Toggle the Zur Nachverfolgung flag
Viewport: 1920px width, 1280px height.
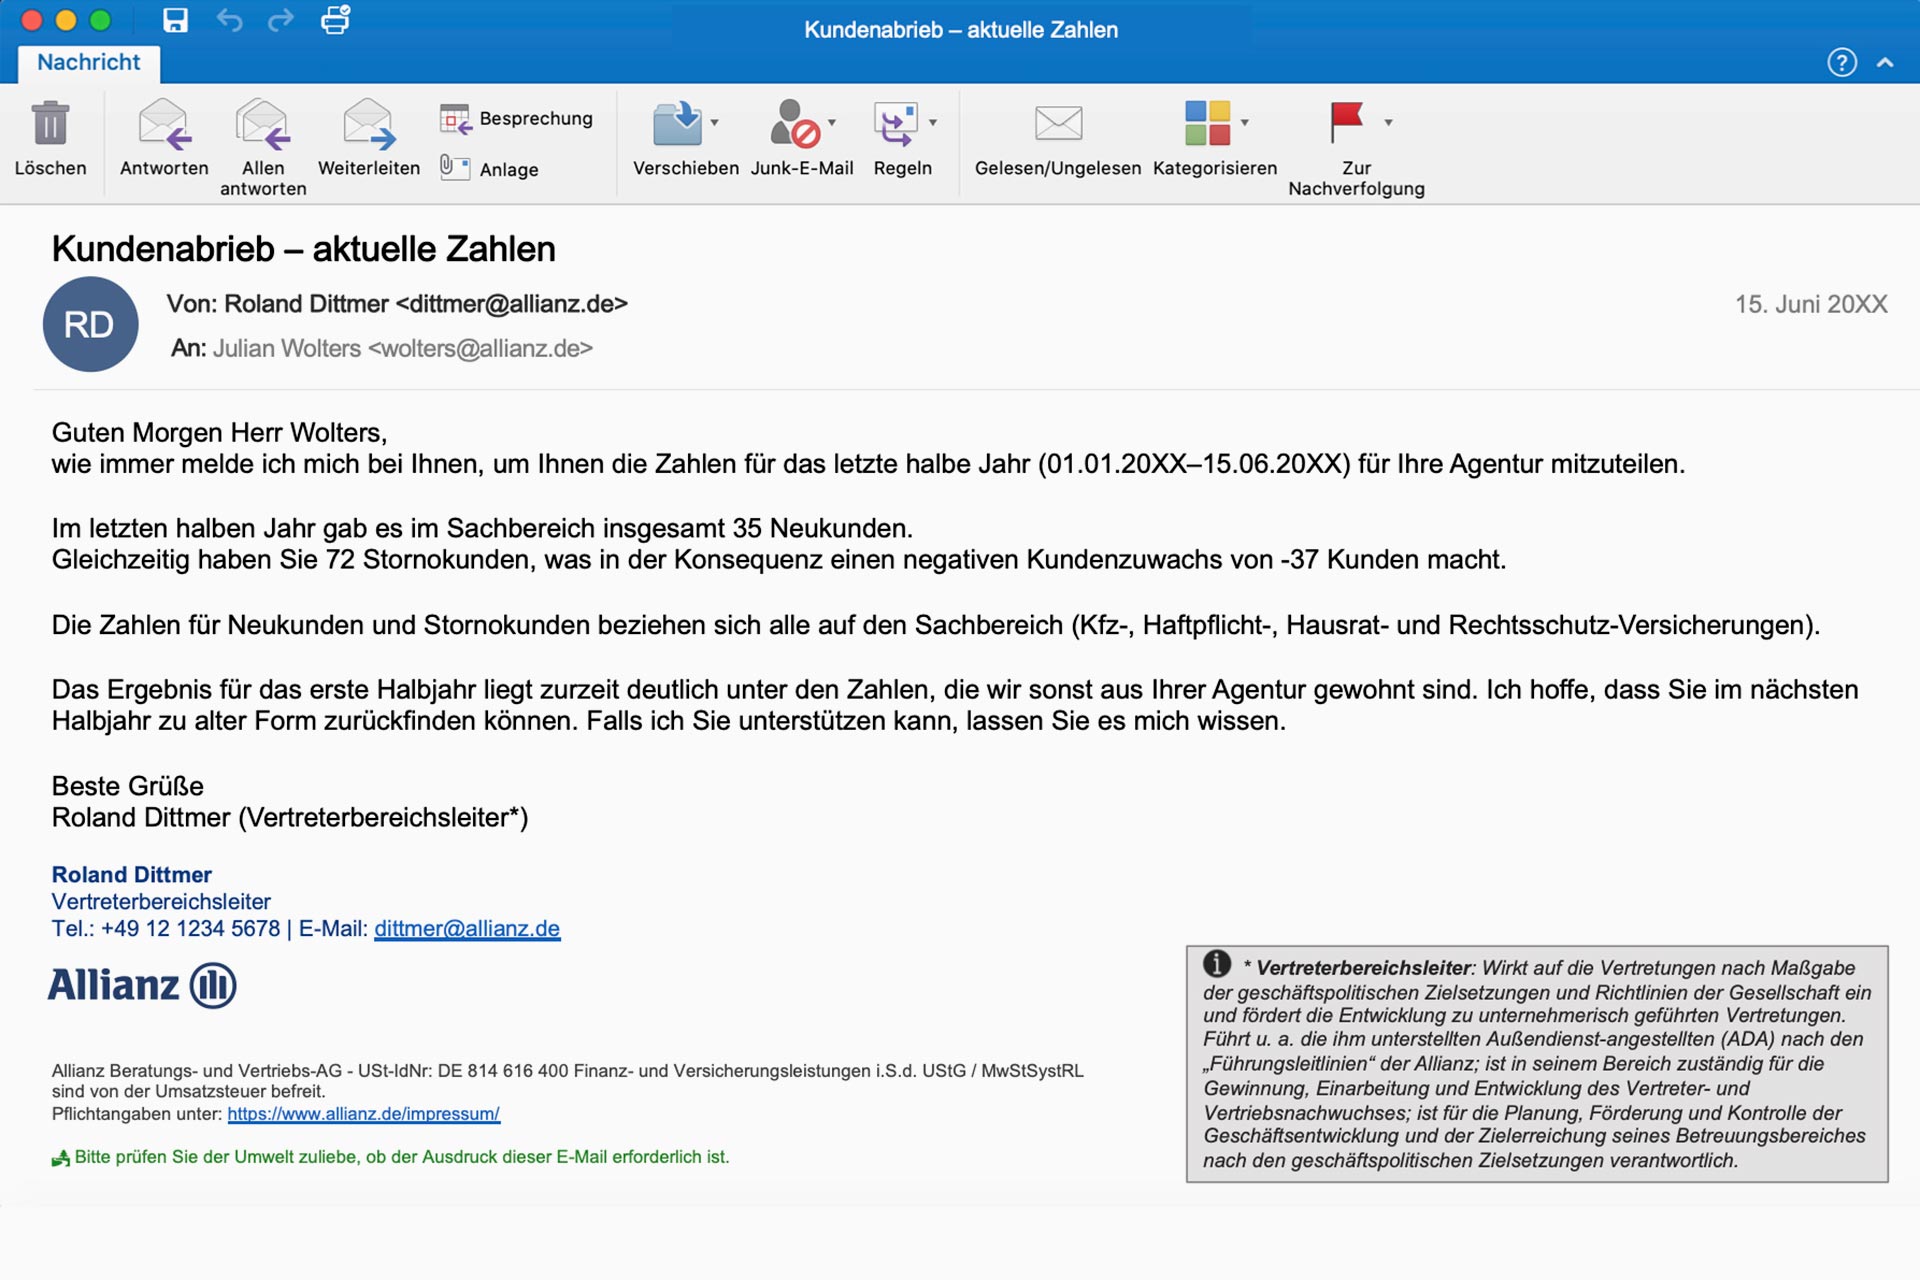(x=1346, y=122)
